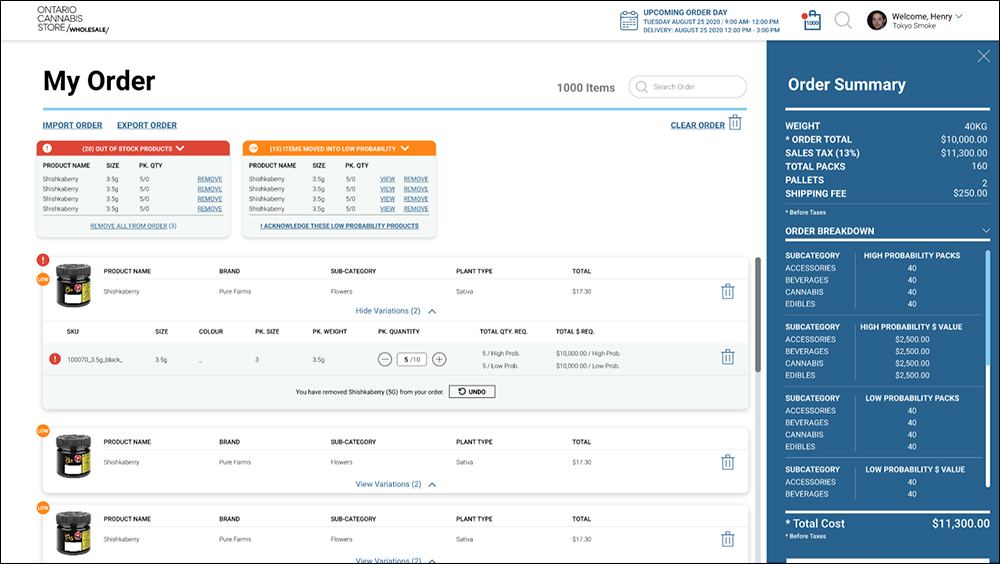Remove the last out of stock Shishkaberry row

tap(210, 209)
